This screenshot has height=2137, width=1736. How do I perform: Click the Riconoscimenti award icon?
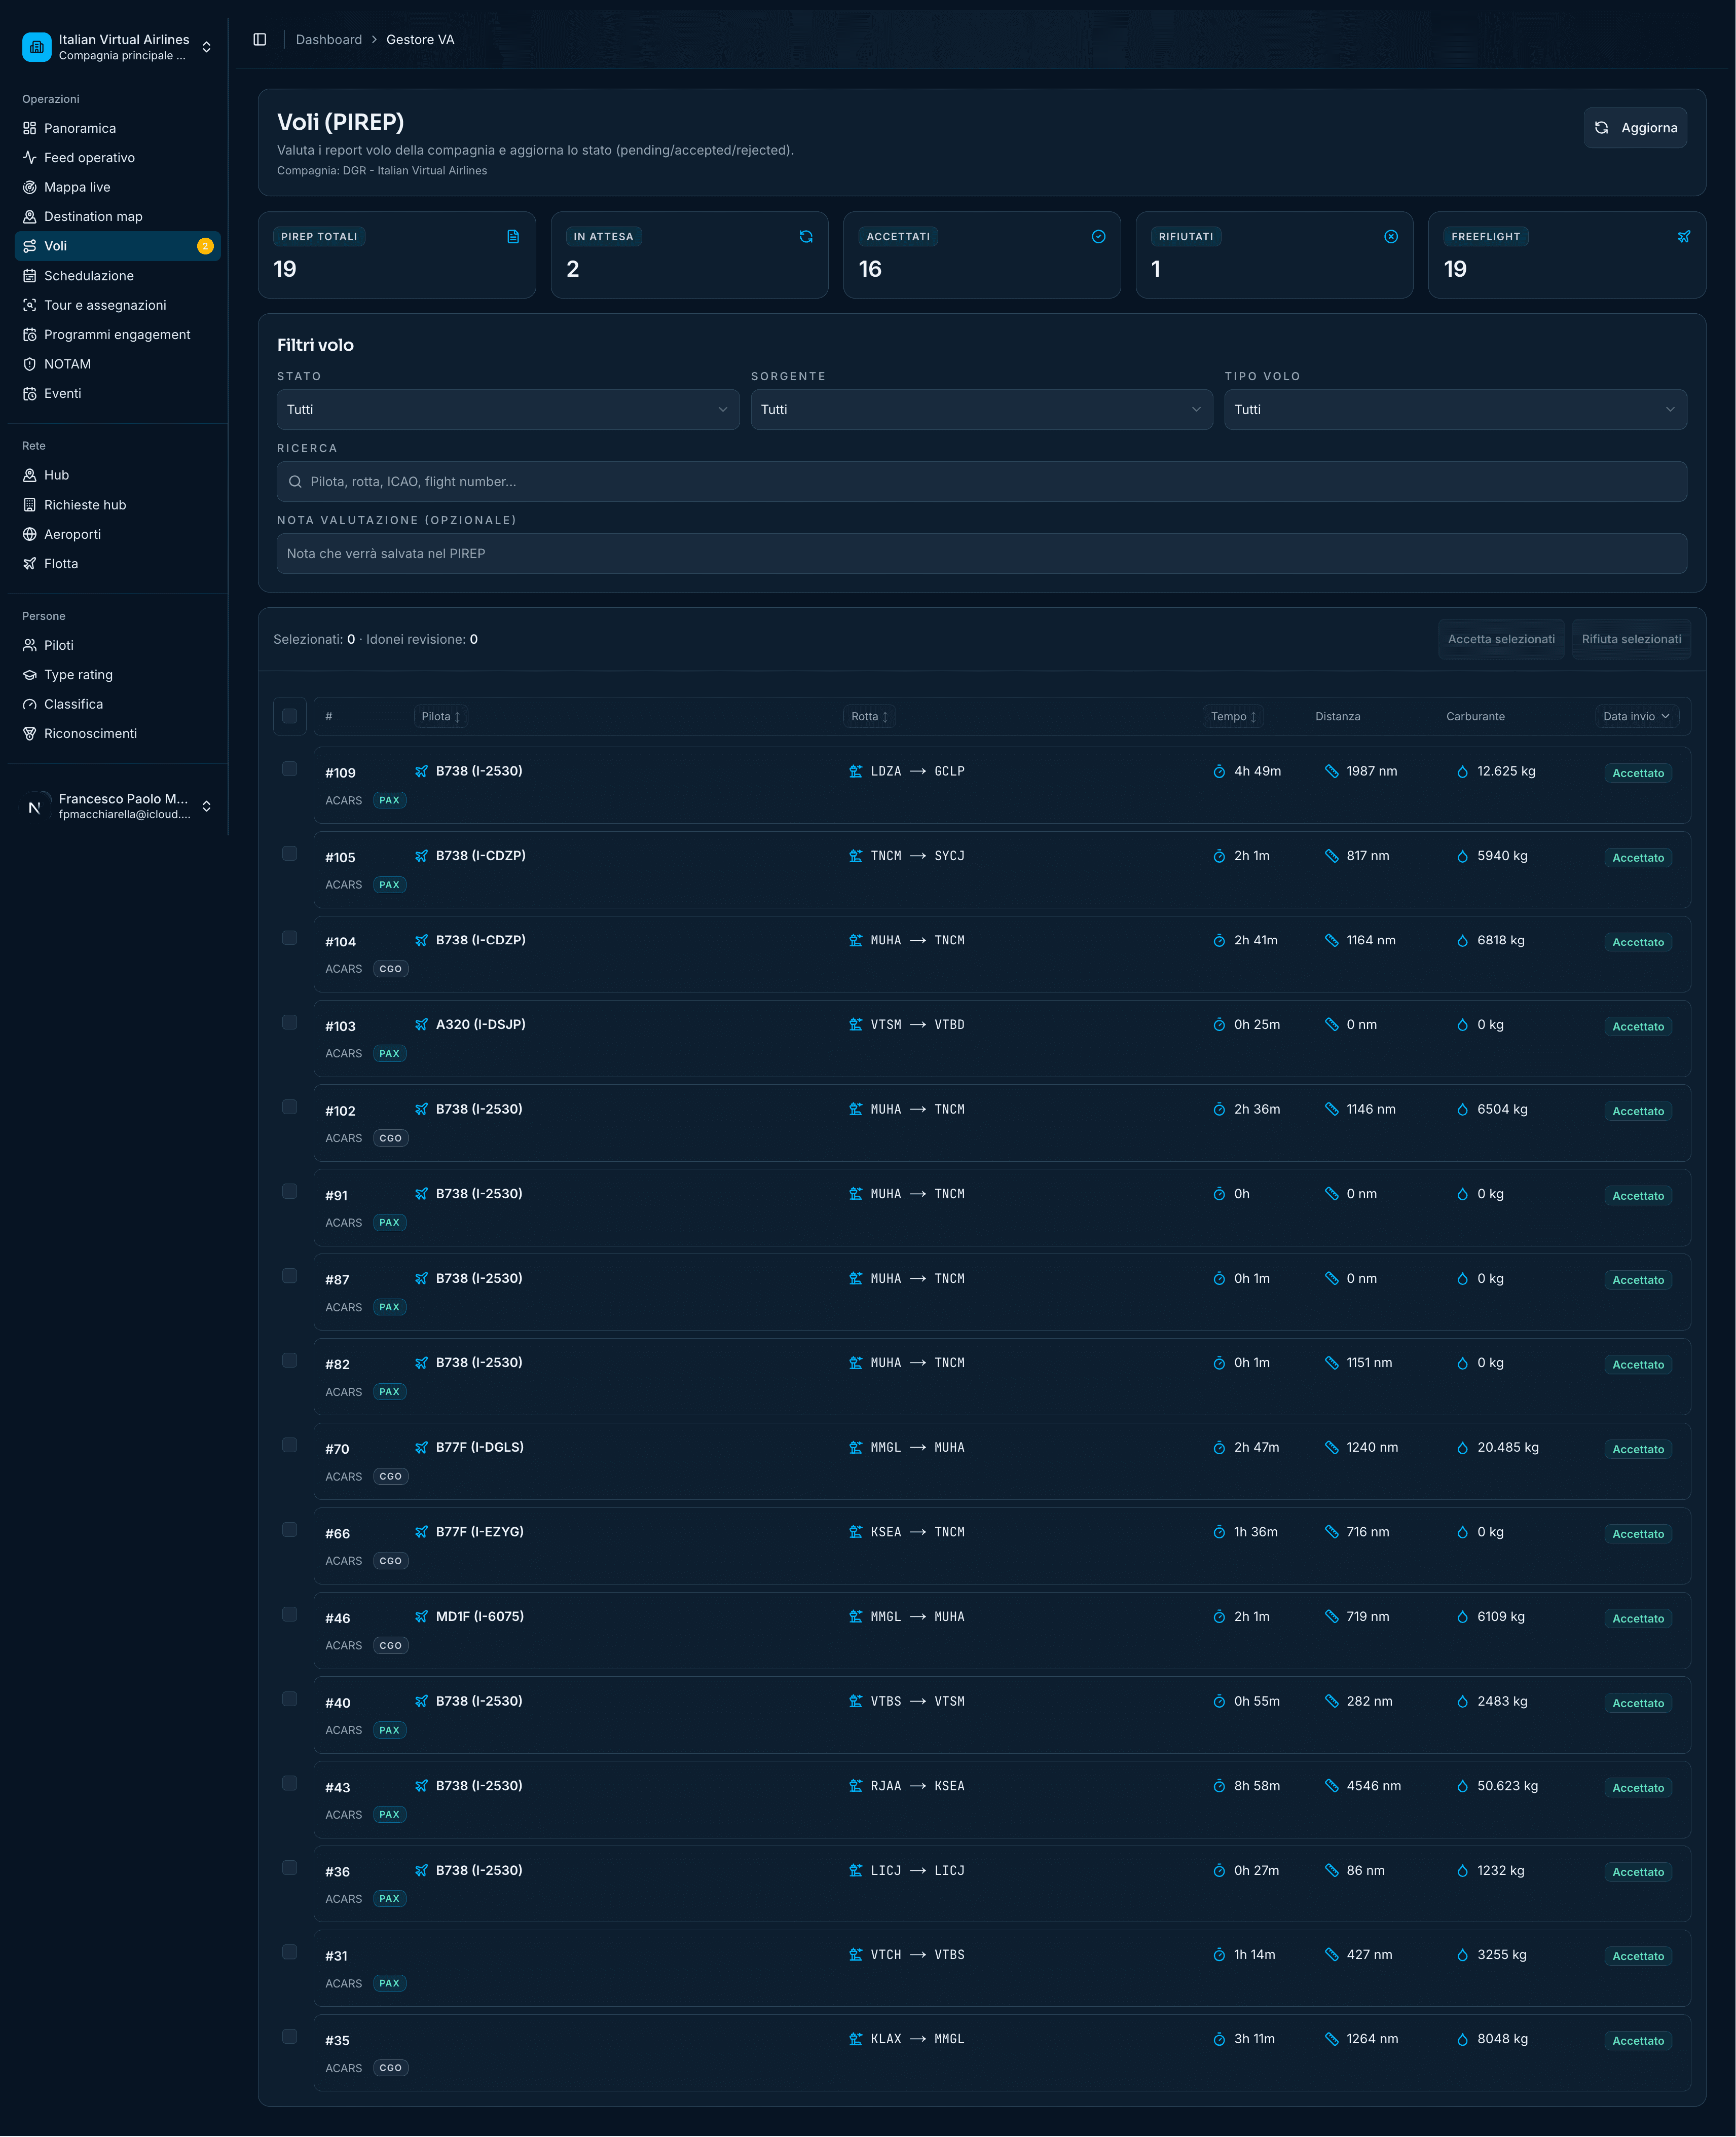[30, 734]
